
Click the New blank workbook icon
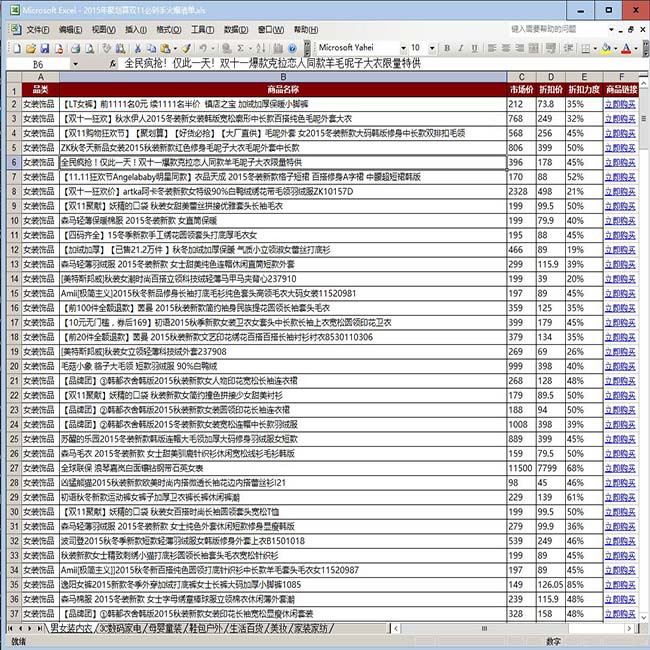[x=17, y=49]
